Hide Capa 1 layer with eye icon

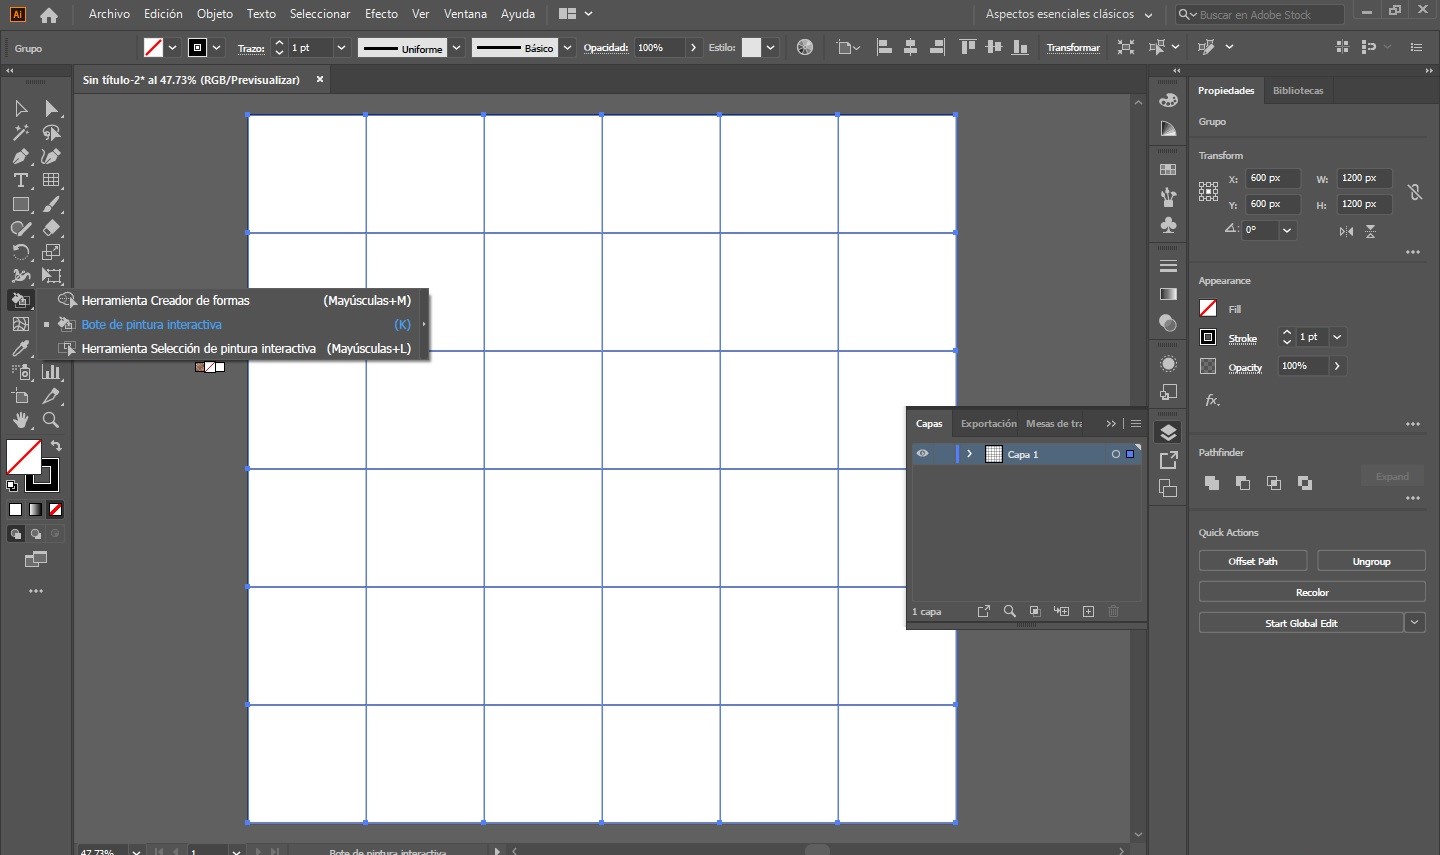pyautogui.click(x=923, y=454)
